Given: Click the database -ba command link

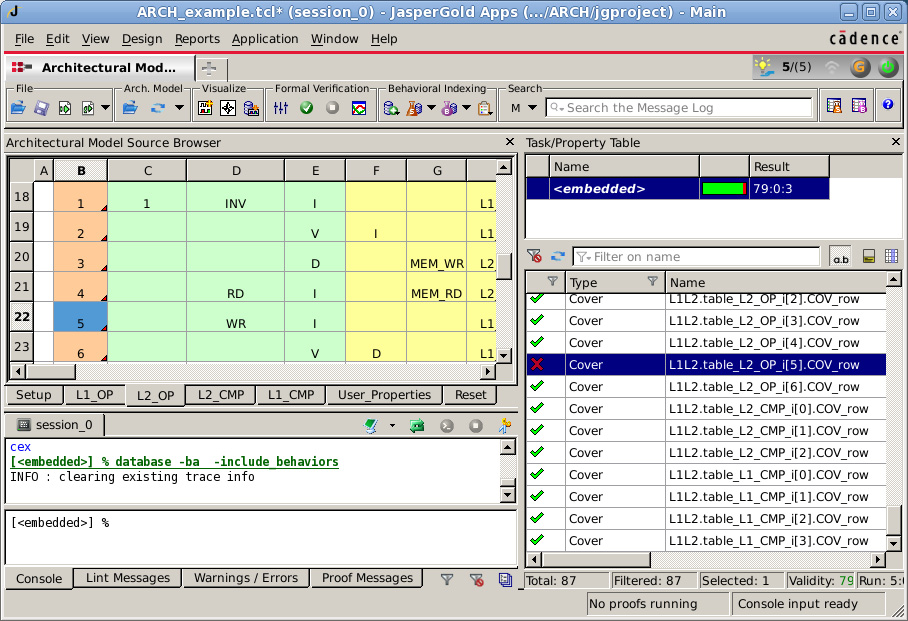Looking at the screenshot, I should [175, 462].
